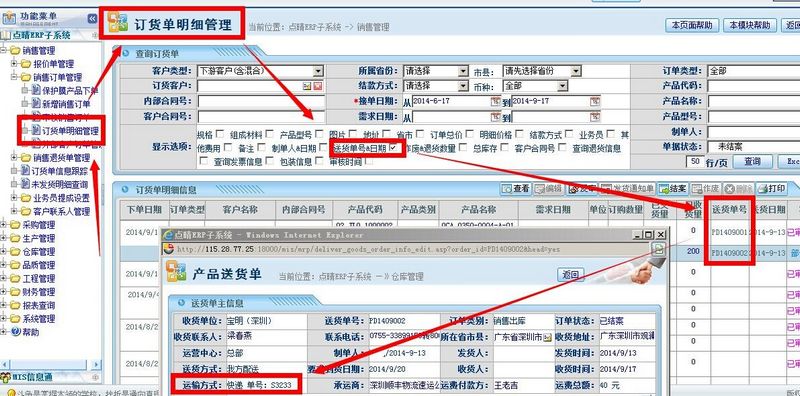
Task: Clear 订货客户 field using red X icon
Action: tap(318, 86)
